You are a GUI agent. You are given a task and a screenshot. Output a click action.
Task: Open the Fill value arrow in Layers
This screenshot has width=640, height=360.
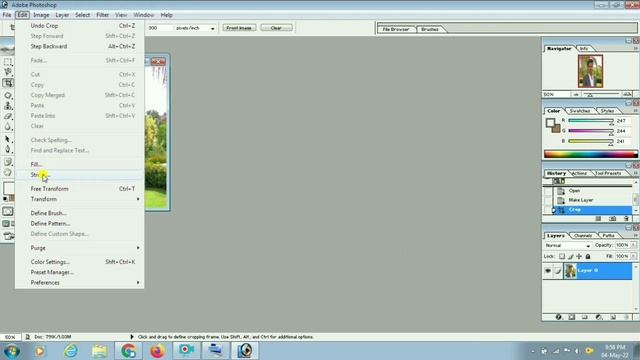click(633, 256)
